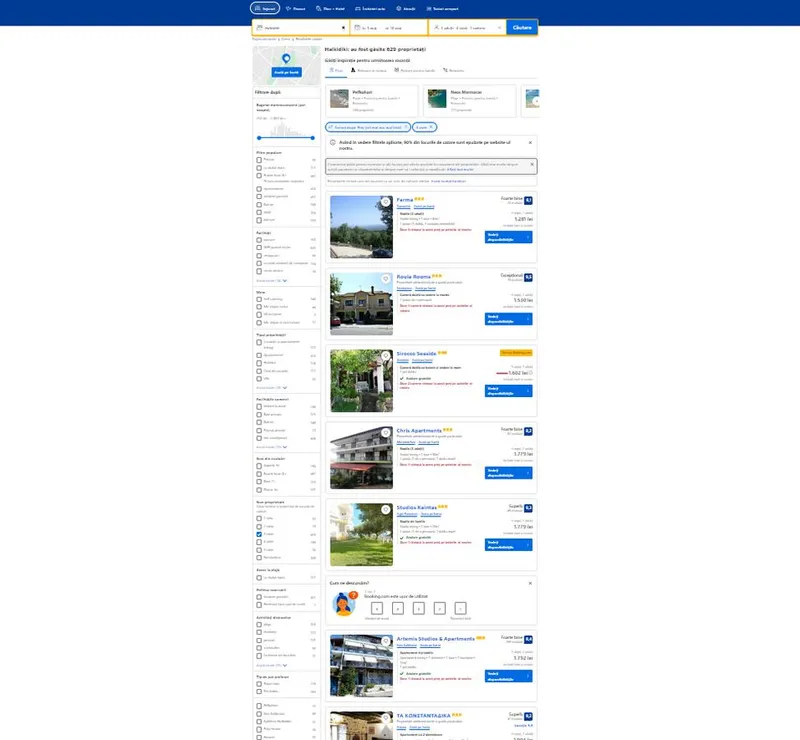This screenshot has height=740, width=800.
Task: Open the Sejururi (stays) tab in header
Action: (x=265, y=8)
